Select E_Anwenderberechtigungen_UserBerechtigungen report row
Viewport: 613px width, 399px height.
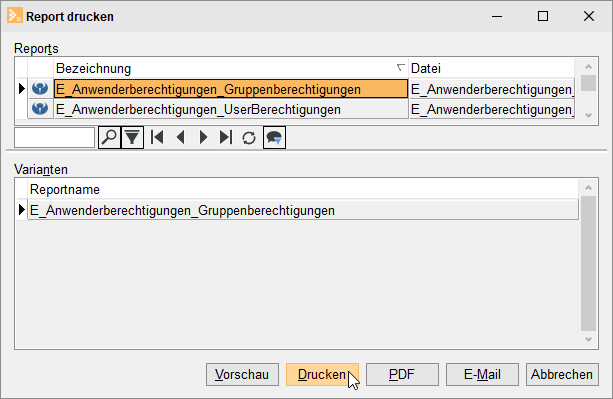coord(231,109)
